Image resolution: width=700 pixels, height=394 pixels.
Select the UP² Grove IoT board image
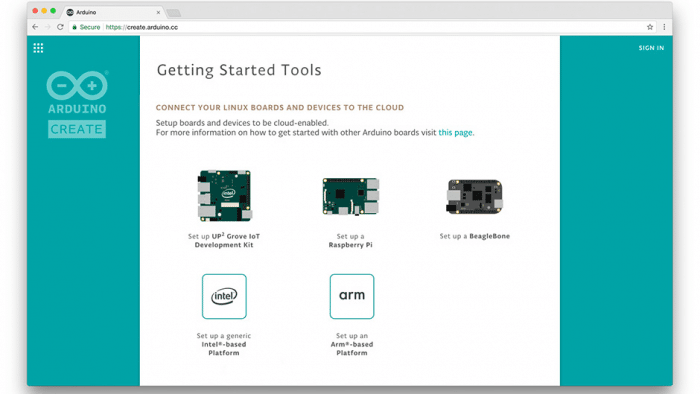click(x=225, y=195)
